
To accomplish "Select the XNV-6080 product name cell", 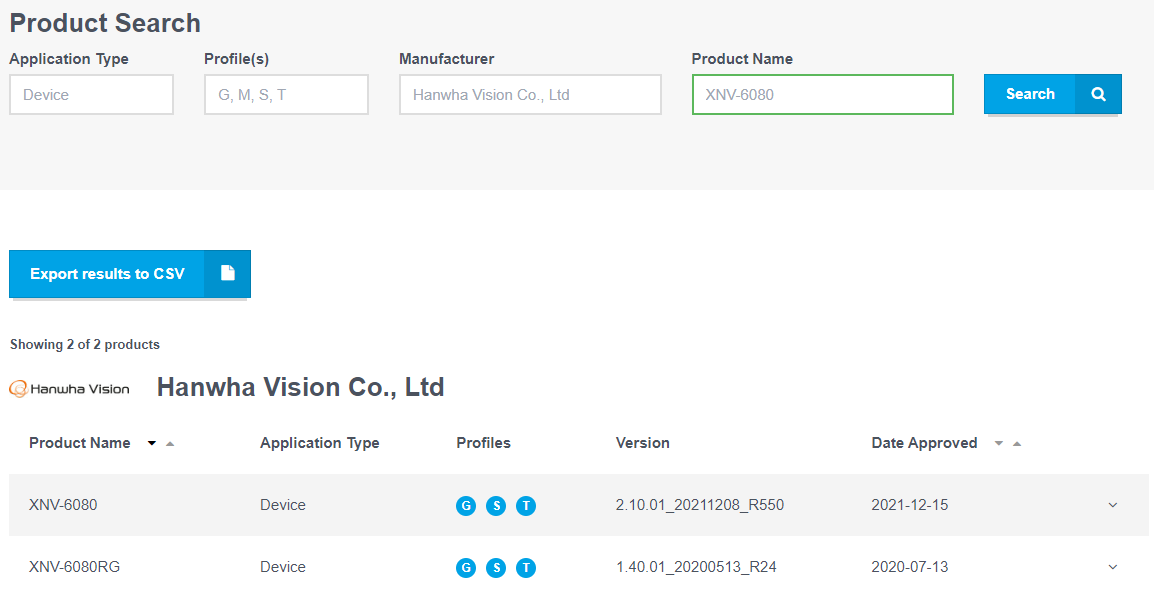I will click(x=63, y=505).
